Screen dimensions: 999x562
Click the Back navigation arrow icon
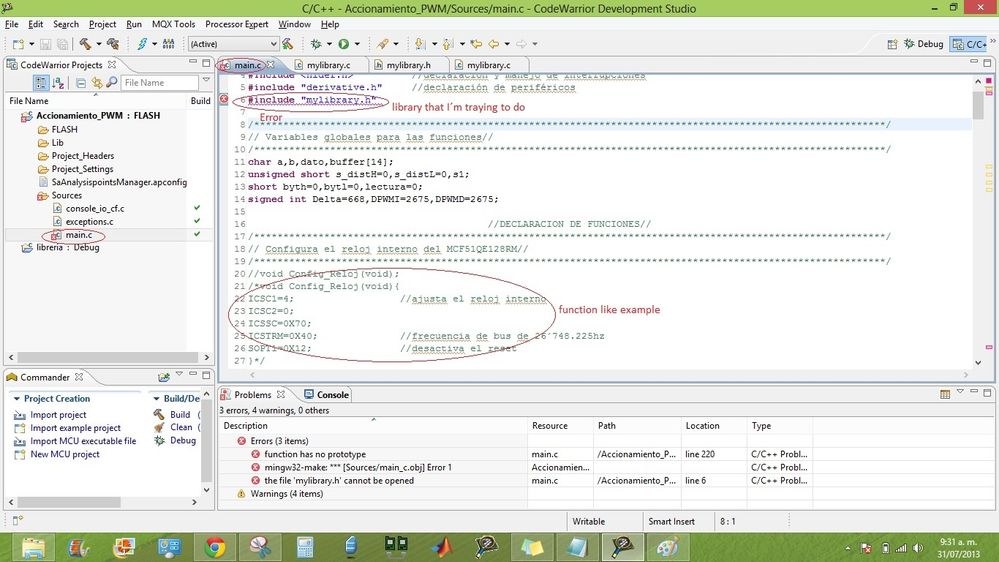pyautogui.click(x=494, y=44)
